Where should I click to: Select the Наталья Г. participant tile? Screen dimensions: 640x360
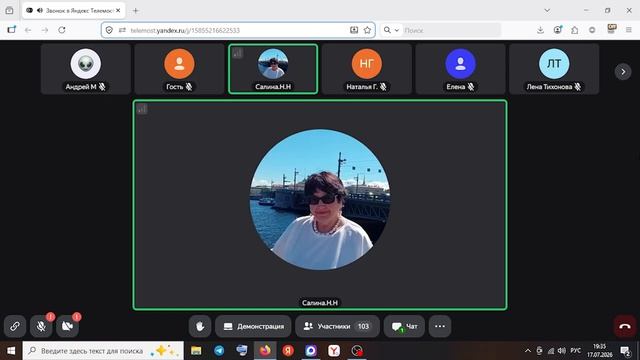point(367,69)
